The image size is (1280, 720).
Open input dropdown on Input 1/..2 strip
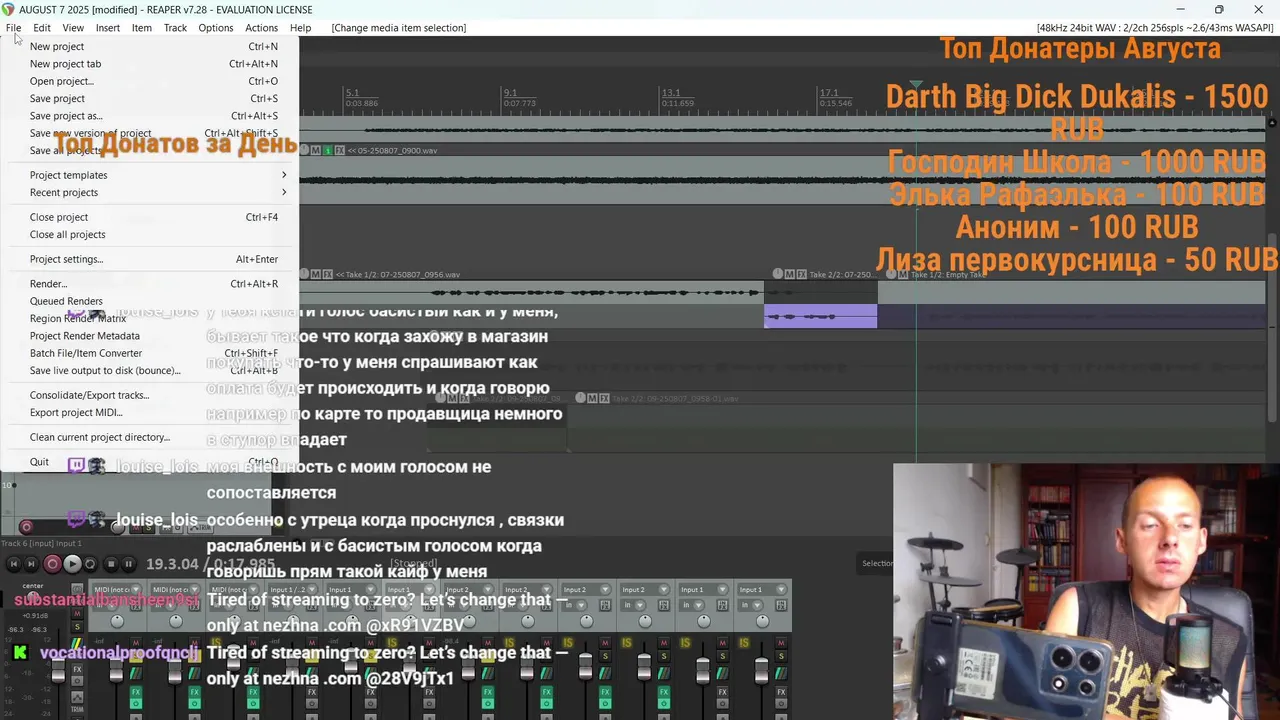311,589
